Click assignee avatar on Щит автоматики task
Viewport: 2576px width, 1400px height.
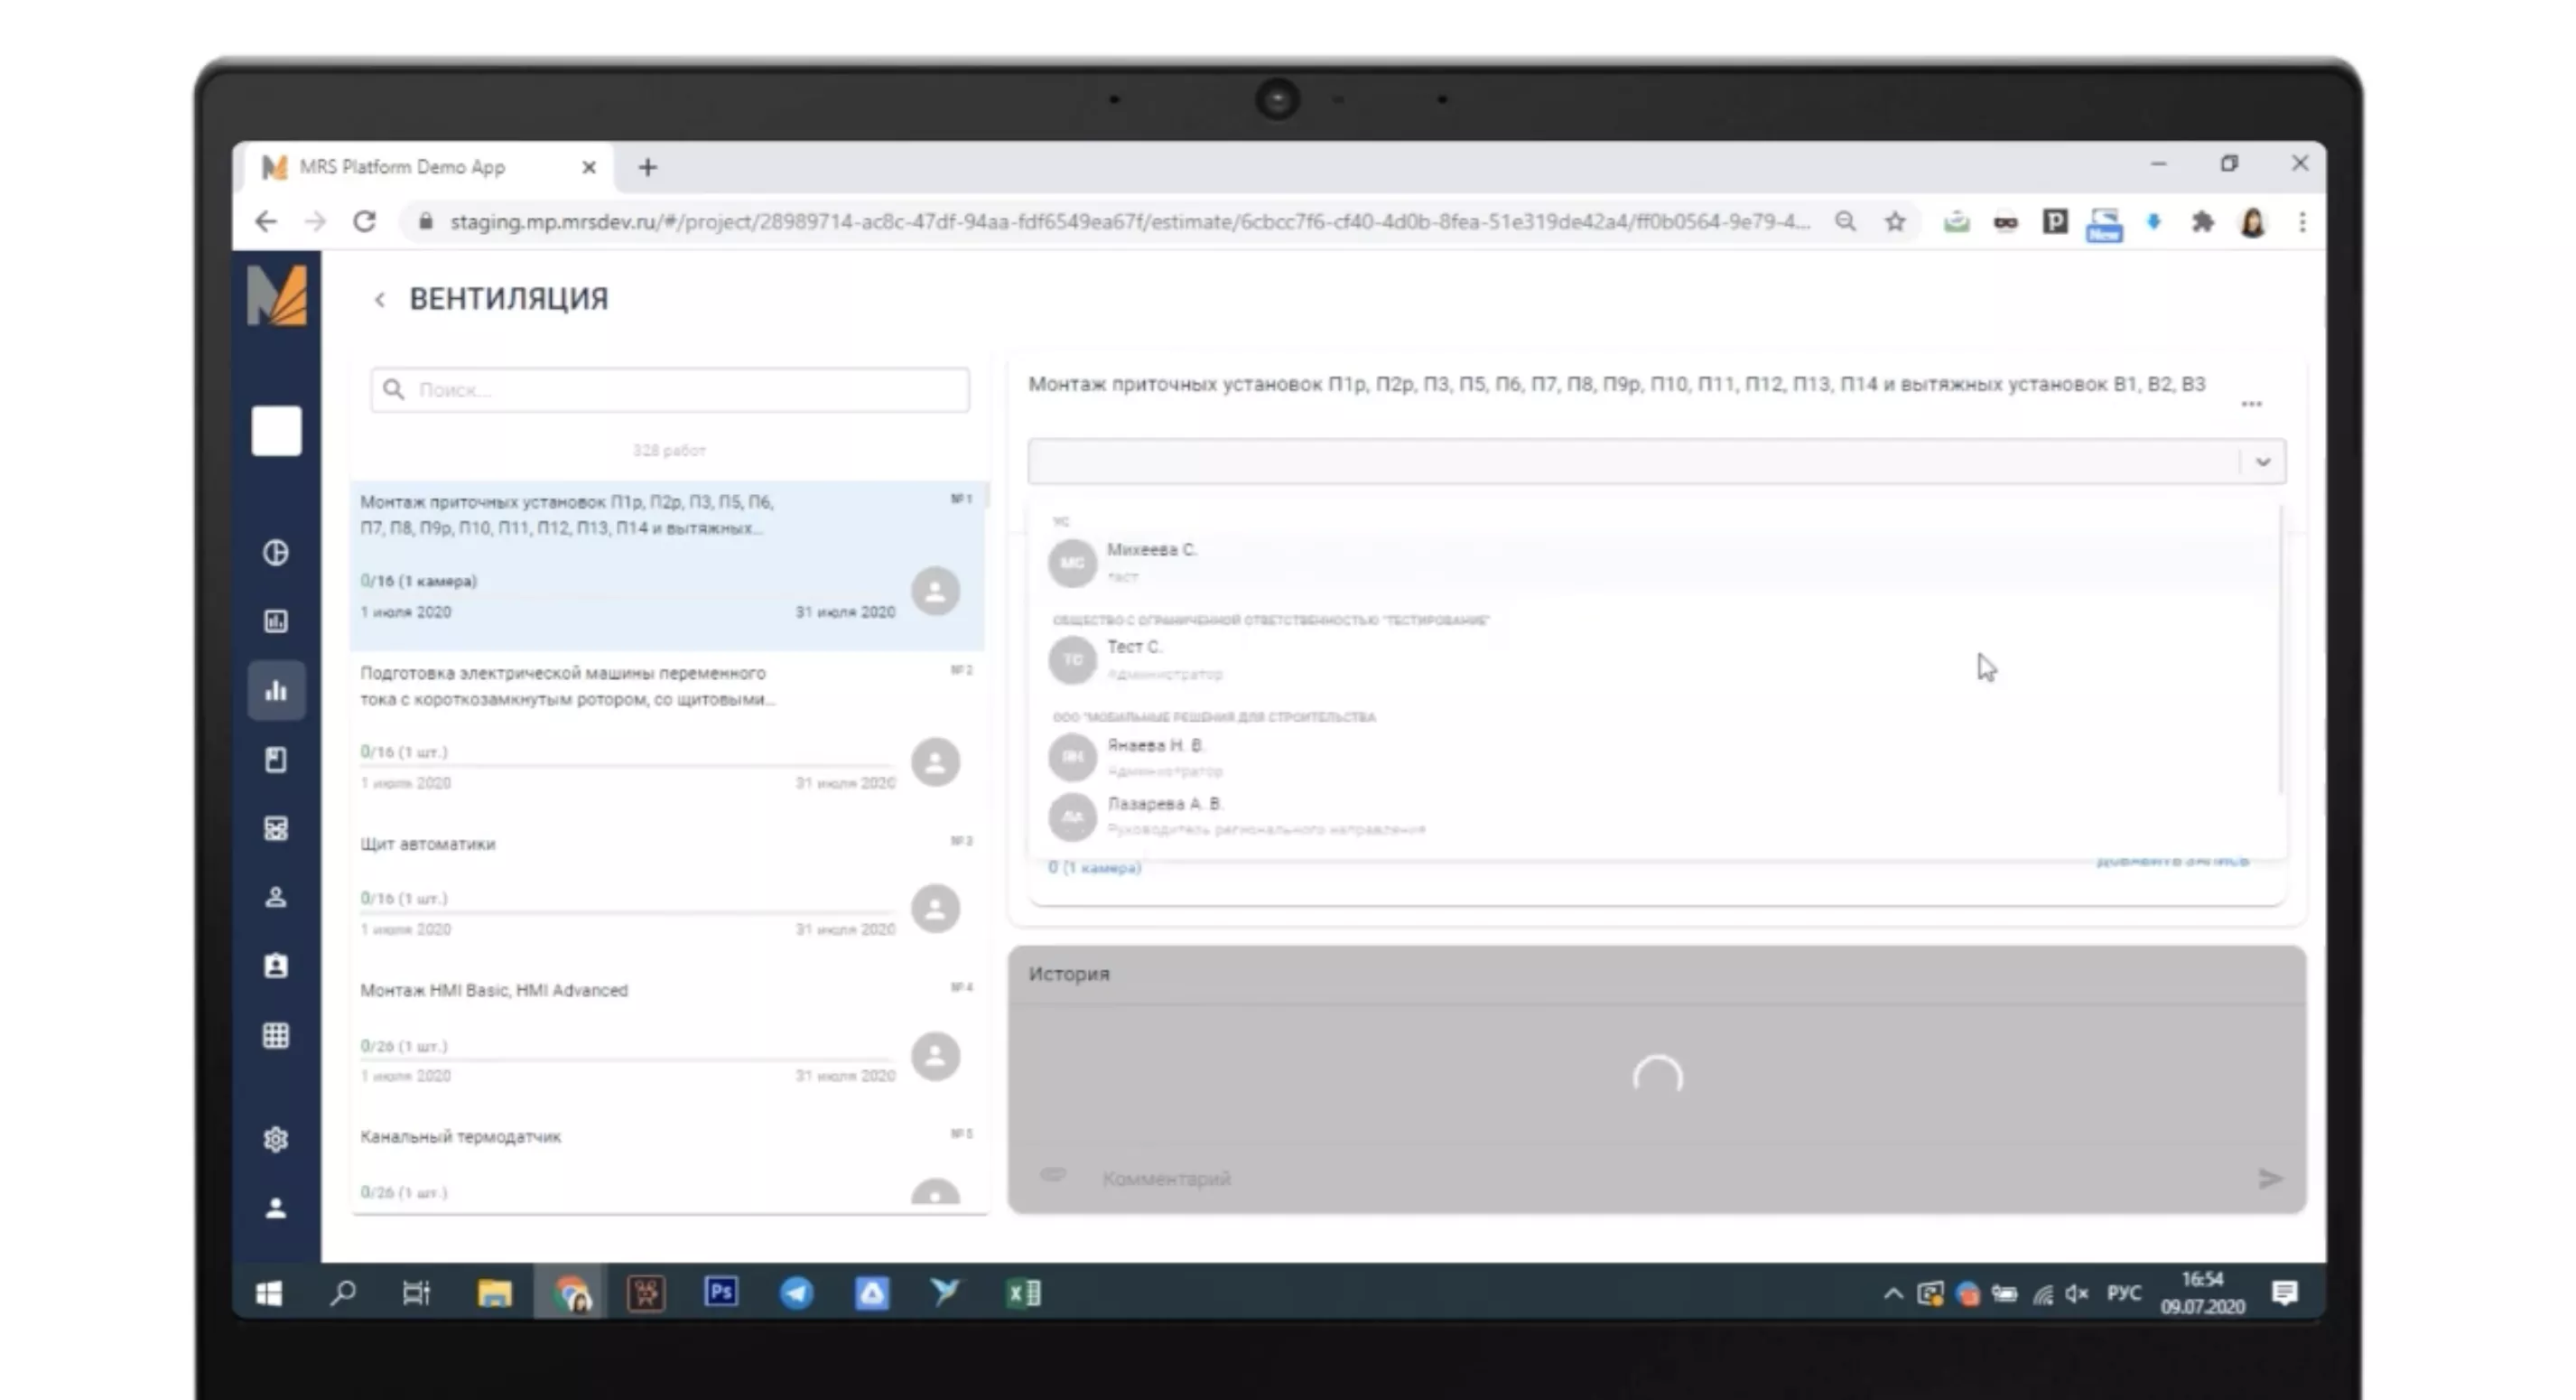pos(935,908)
